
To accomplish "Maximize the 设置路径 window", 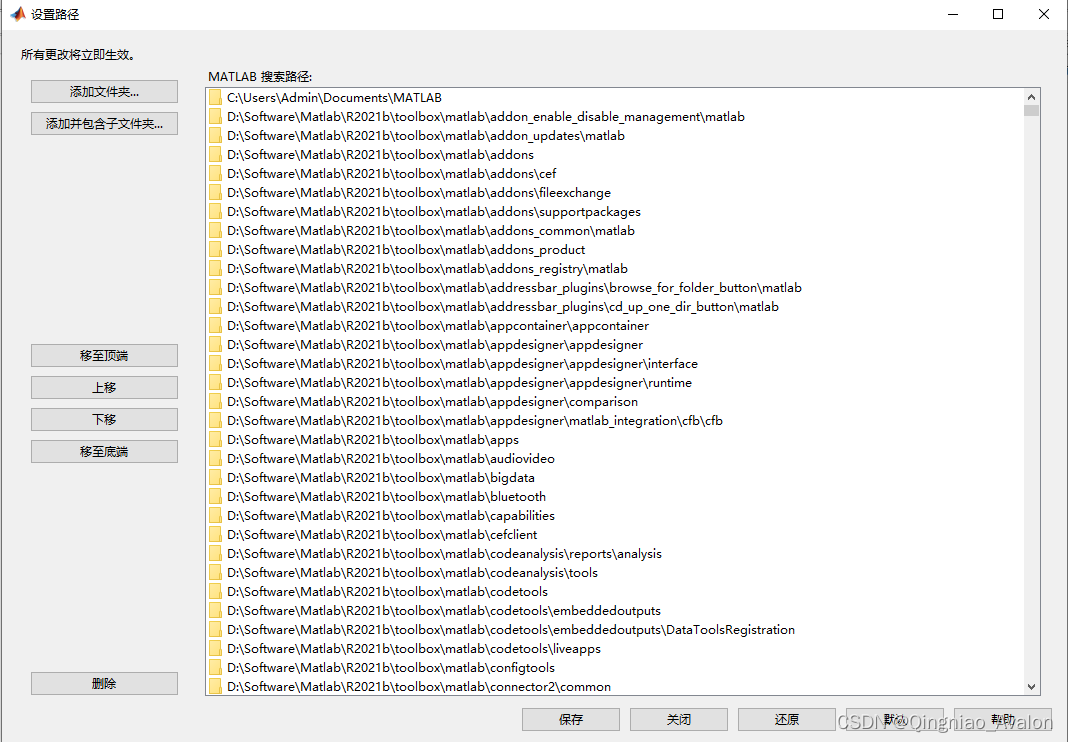I will [998, 14].
